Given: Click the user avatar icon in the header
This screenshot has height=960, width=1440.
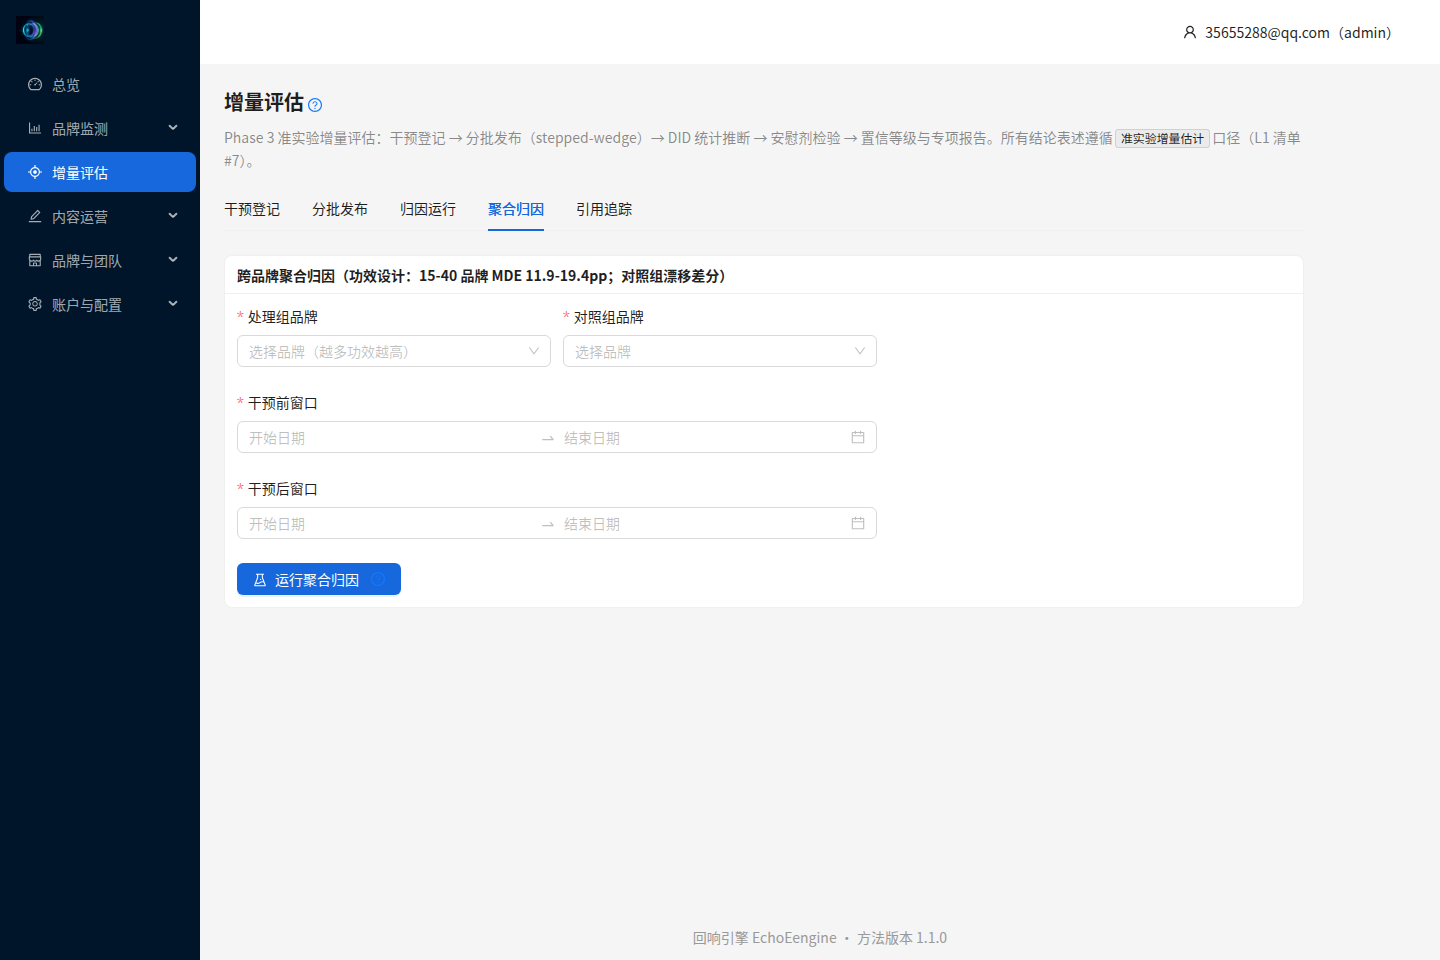Looking at the screenshot, I should point(1190,33).
